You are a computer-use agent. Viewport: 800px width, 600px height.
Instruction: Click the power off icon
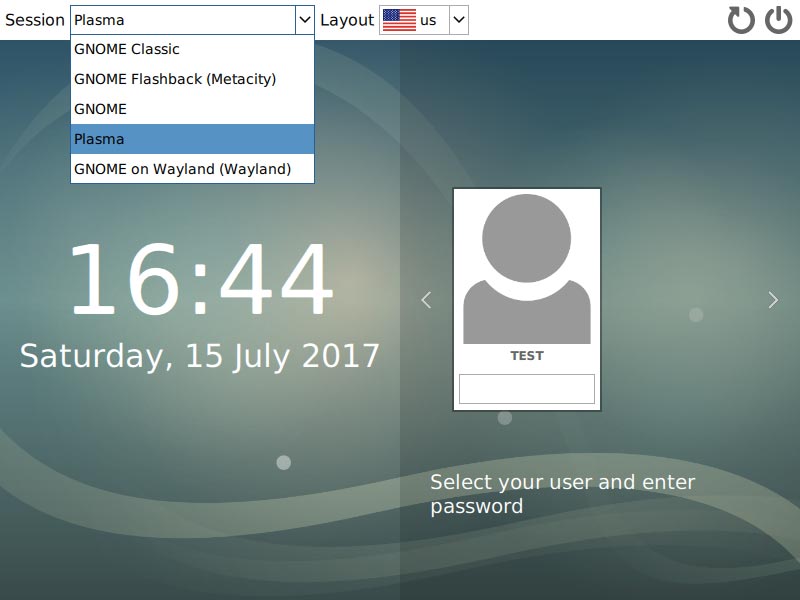779,20
